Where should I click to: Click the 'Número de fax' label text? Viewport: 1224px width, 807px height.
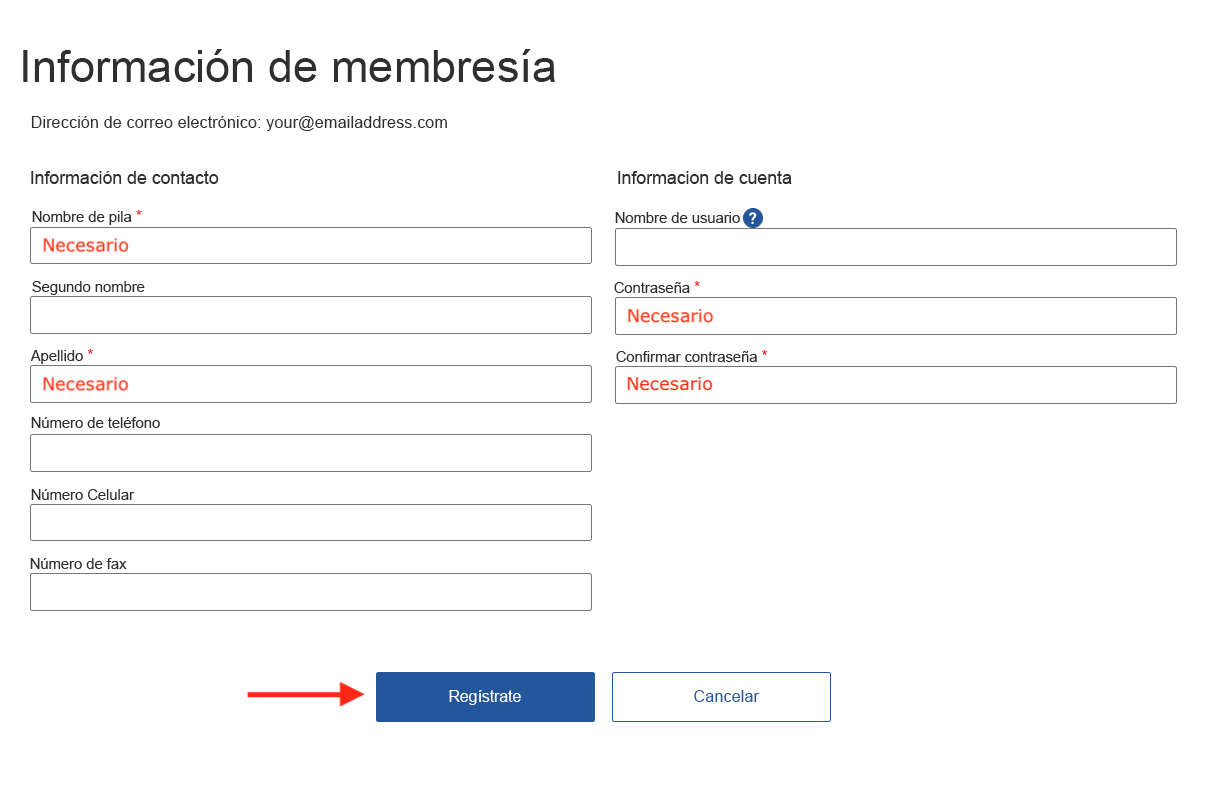point(78,564)
